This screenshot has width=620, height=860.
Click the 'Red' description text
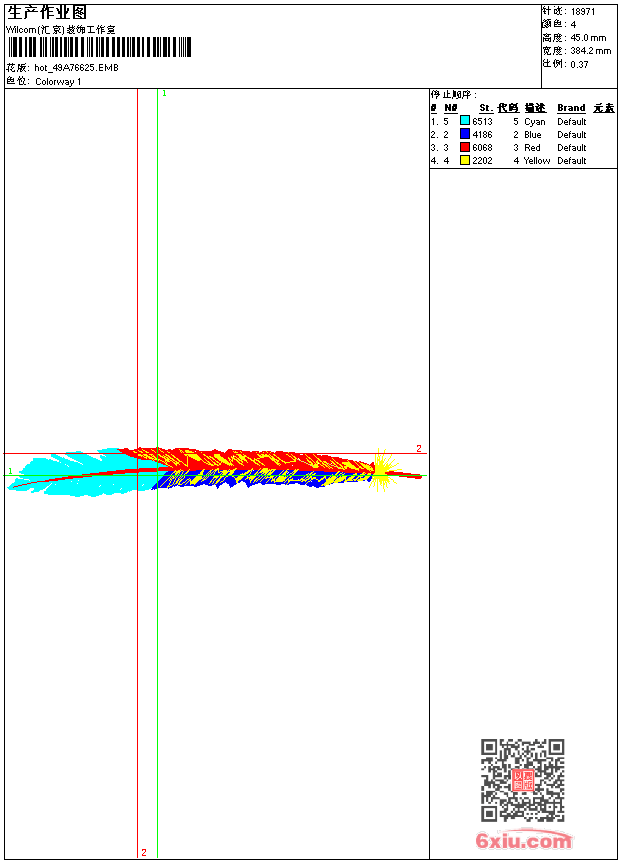pyautogui.click(x=532, y=148)
